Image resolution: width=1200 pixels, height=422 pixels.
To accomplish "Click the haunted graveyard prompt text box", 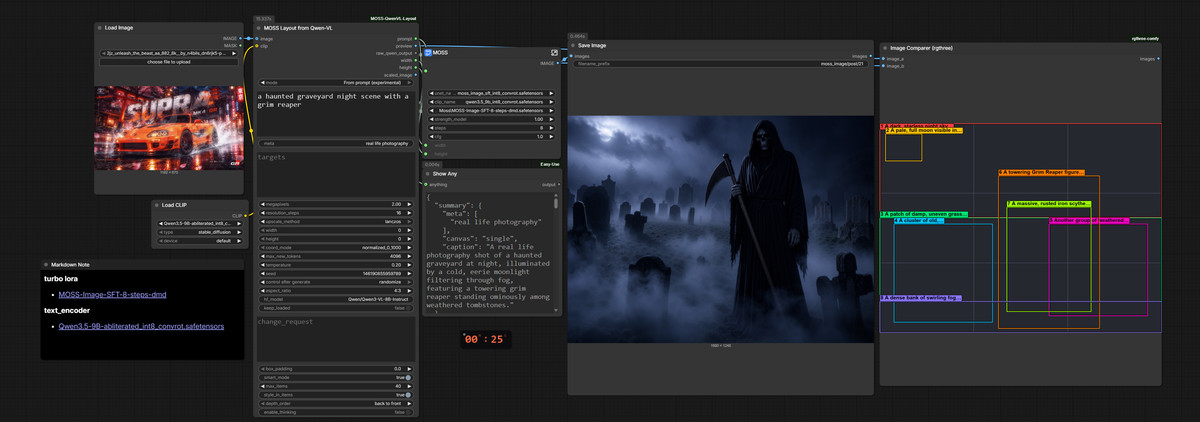I will [x=335, y=112].
